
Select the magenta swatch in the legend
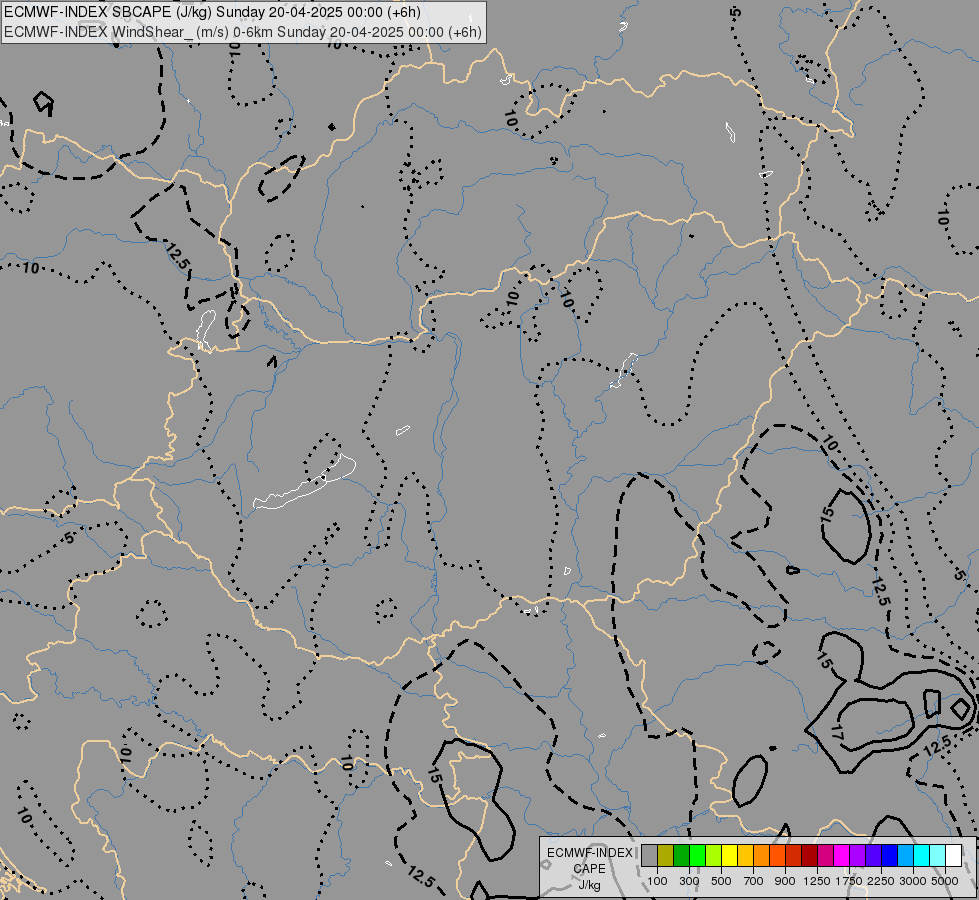[842, 855]
